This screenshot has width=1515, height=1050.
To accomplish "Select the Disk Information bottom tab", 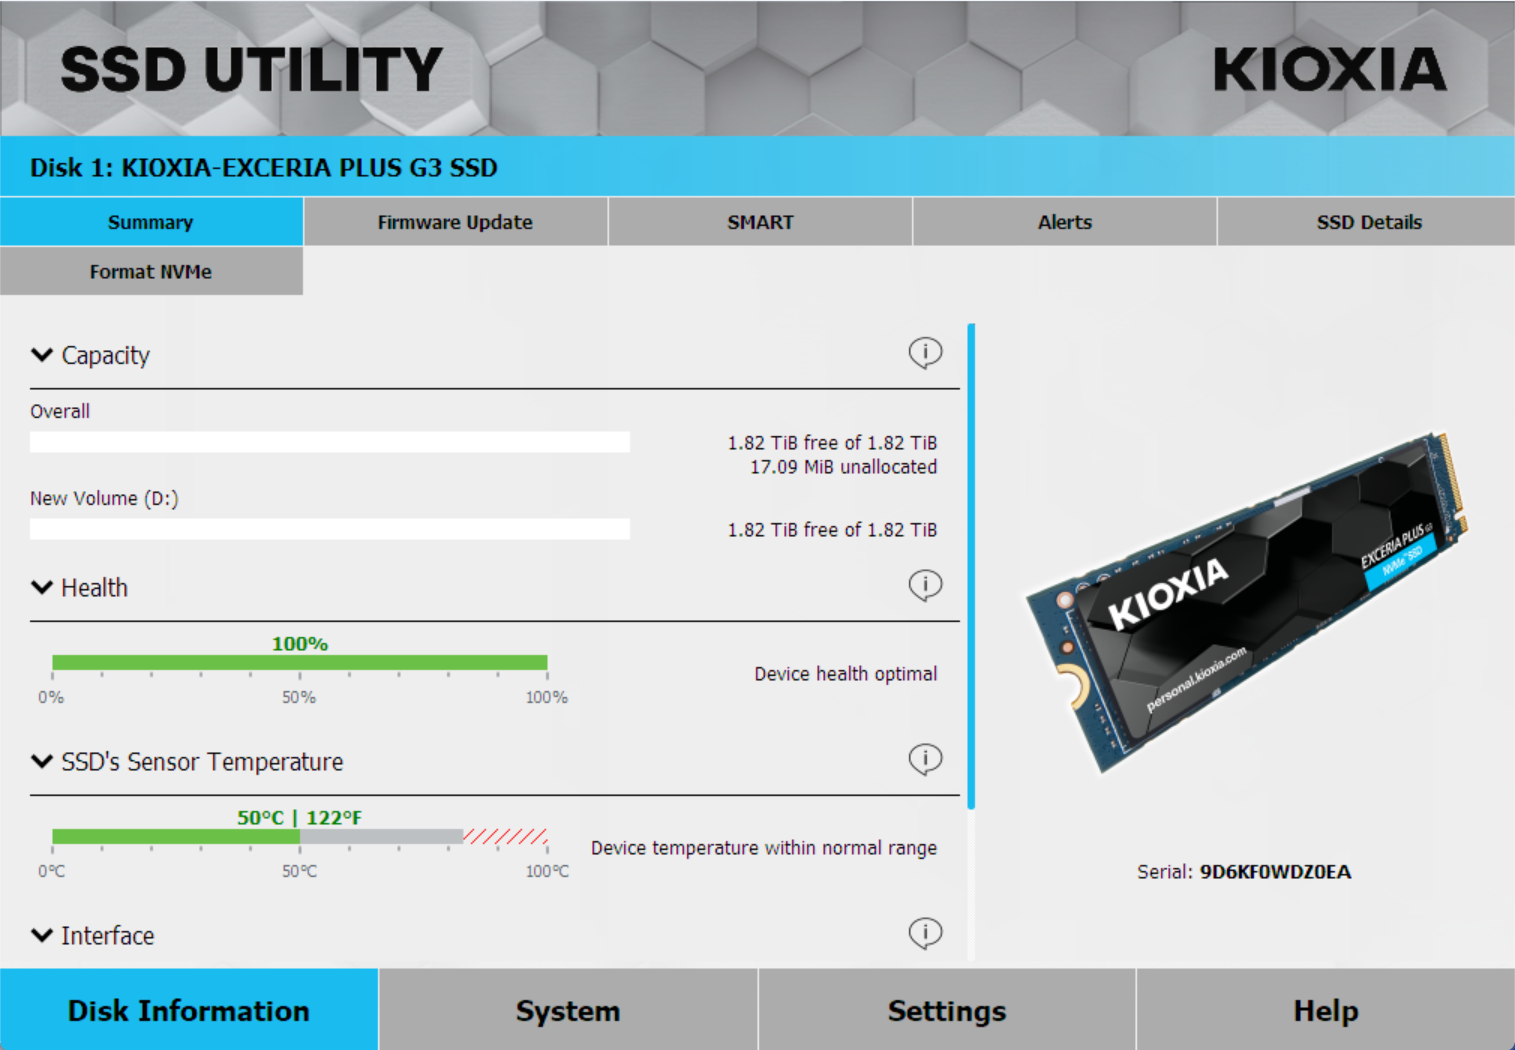I will point(189,1010).
